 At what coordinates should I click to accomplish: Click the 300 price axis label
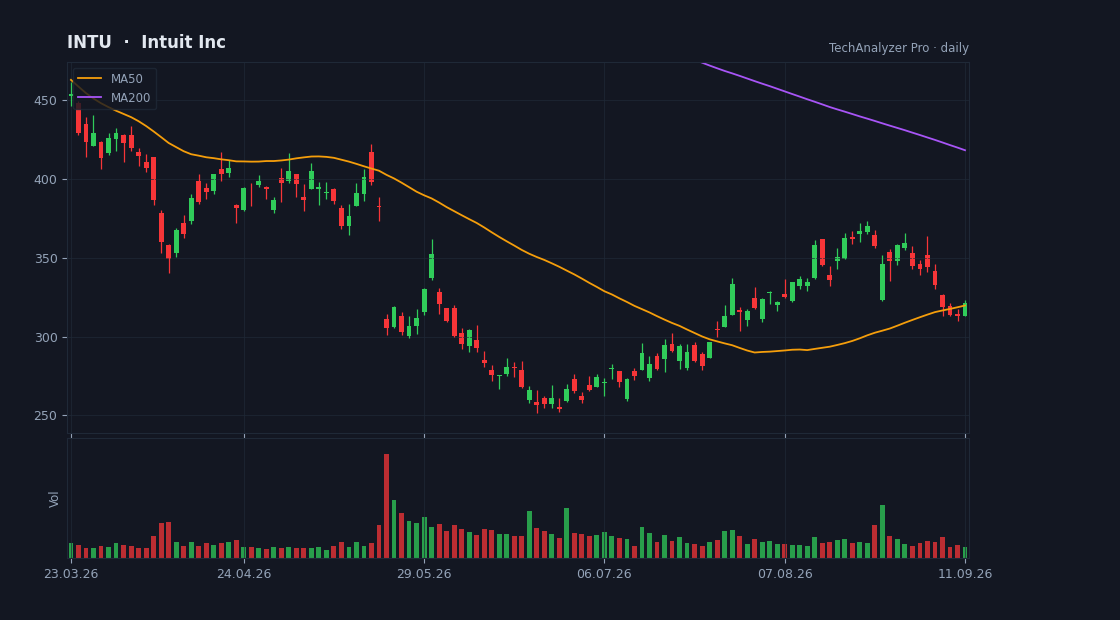click(45, 337)
